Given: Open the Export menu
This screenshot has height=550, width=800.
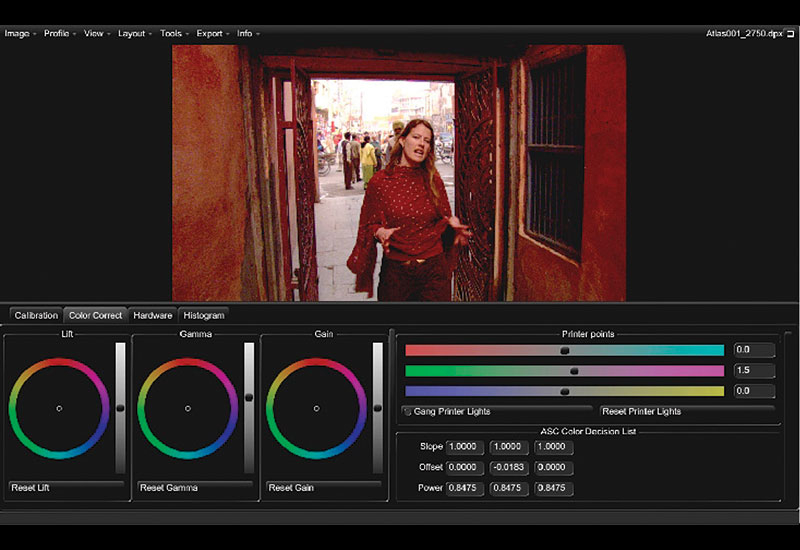Looking at the screenshot, I should click(213, 34).
